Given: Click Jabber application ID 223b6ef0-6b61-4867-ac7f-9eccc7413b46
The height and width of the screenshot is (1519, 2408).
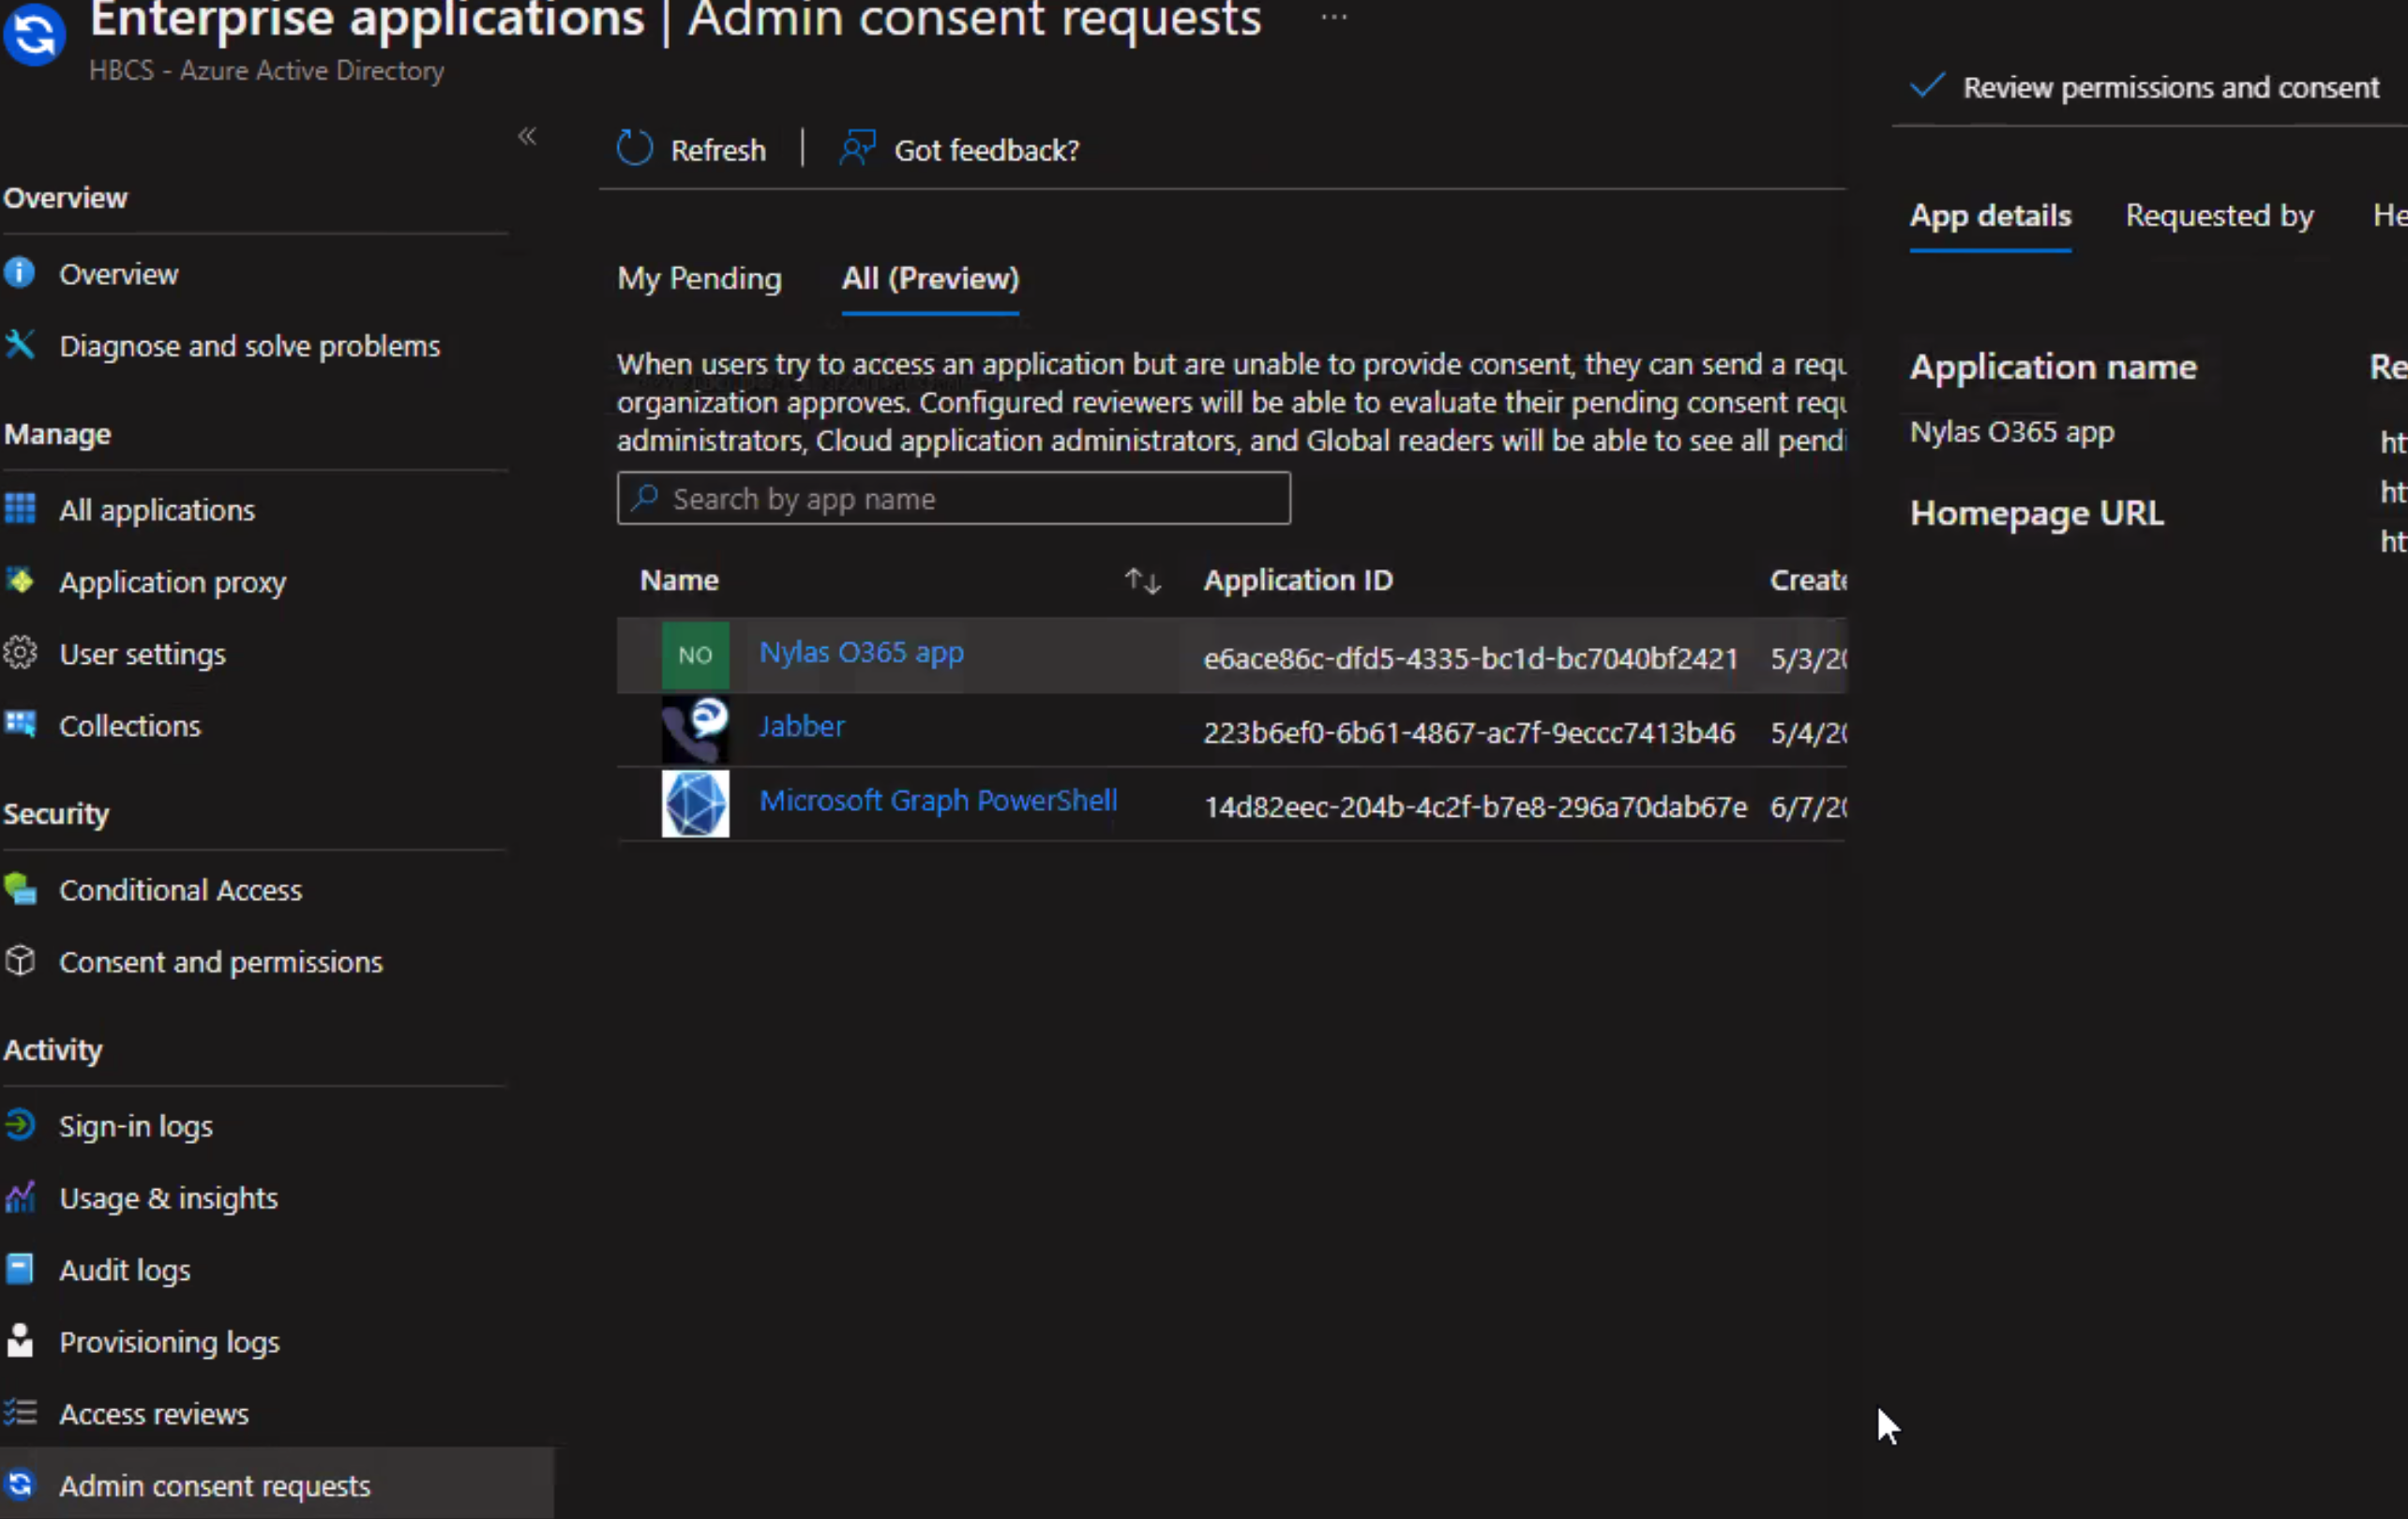Looking at the screenshot, I should coord(1469,732).
